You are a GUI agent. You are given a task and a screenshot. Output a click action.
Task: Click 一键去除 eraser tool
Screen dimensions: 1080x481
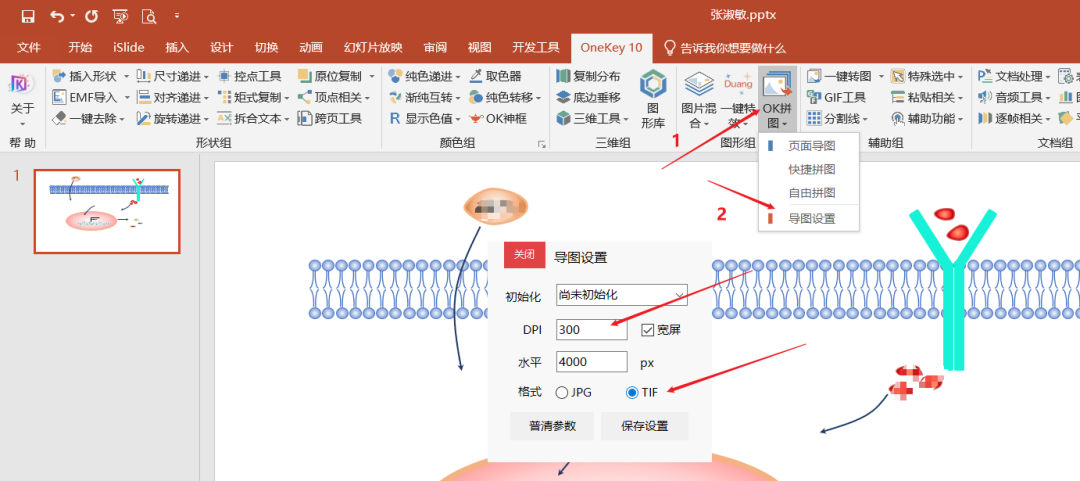pos(87,119)
